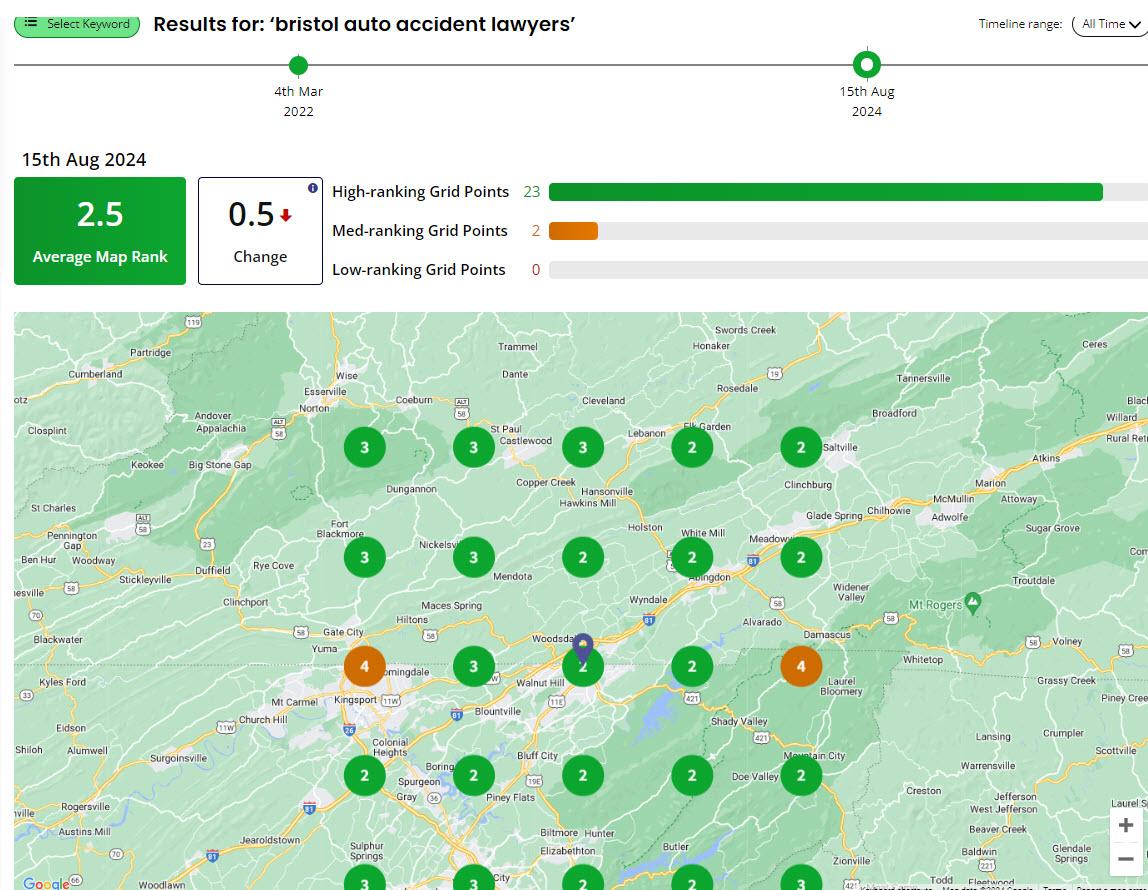Select grid point 2 above Abingdon
The image size is (1148, 890).
pos(692,557)
